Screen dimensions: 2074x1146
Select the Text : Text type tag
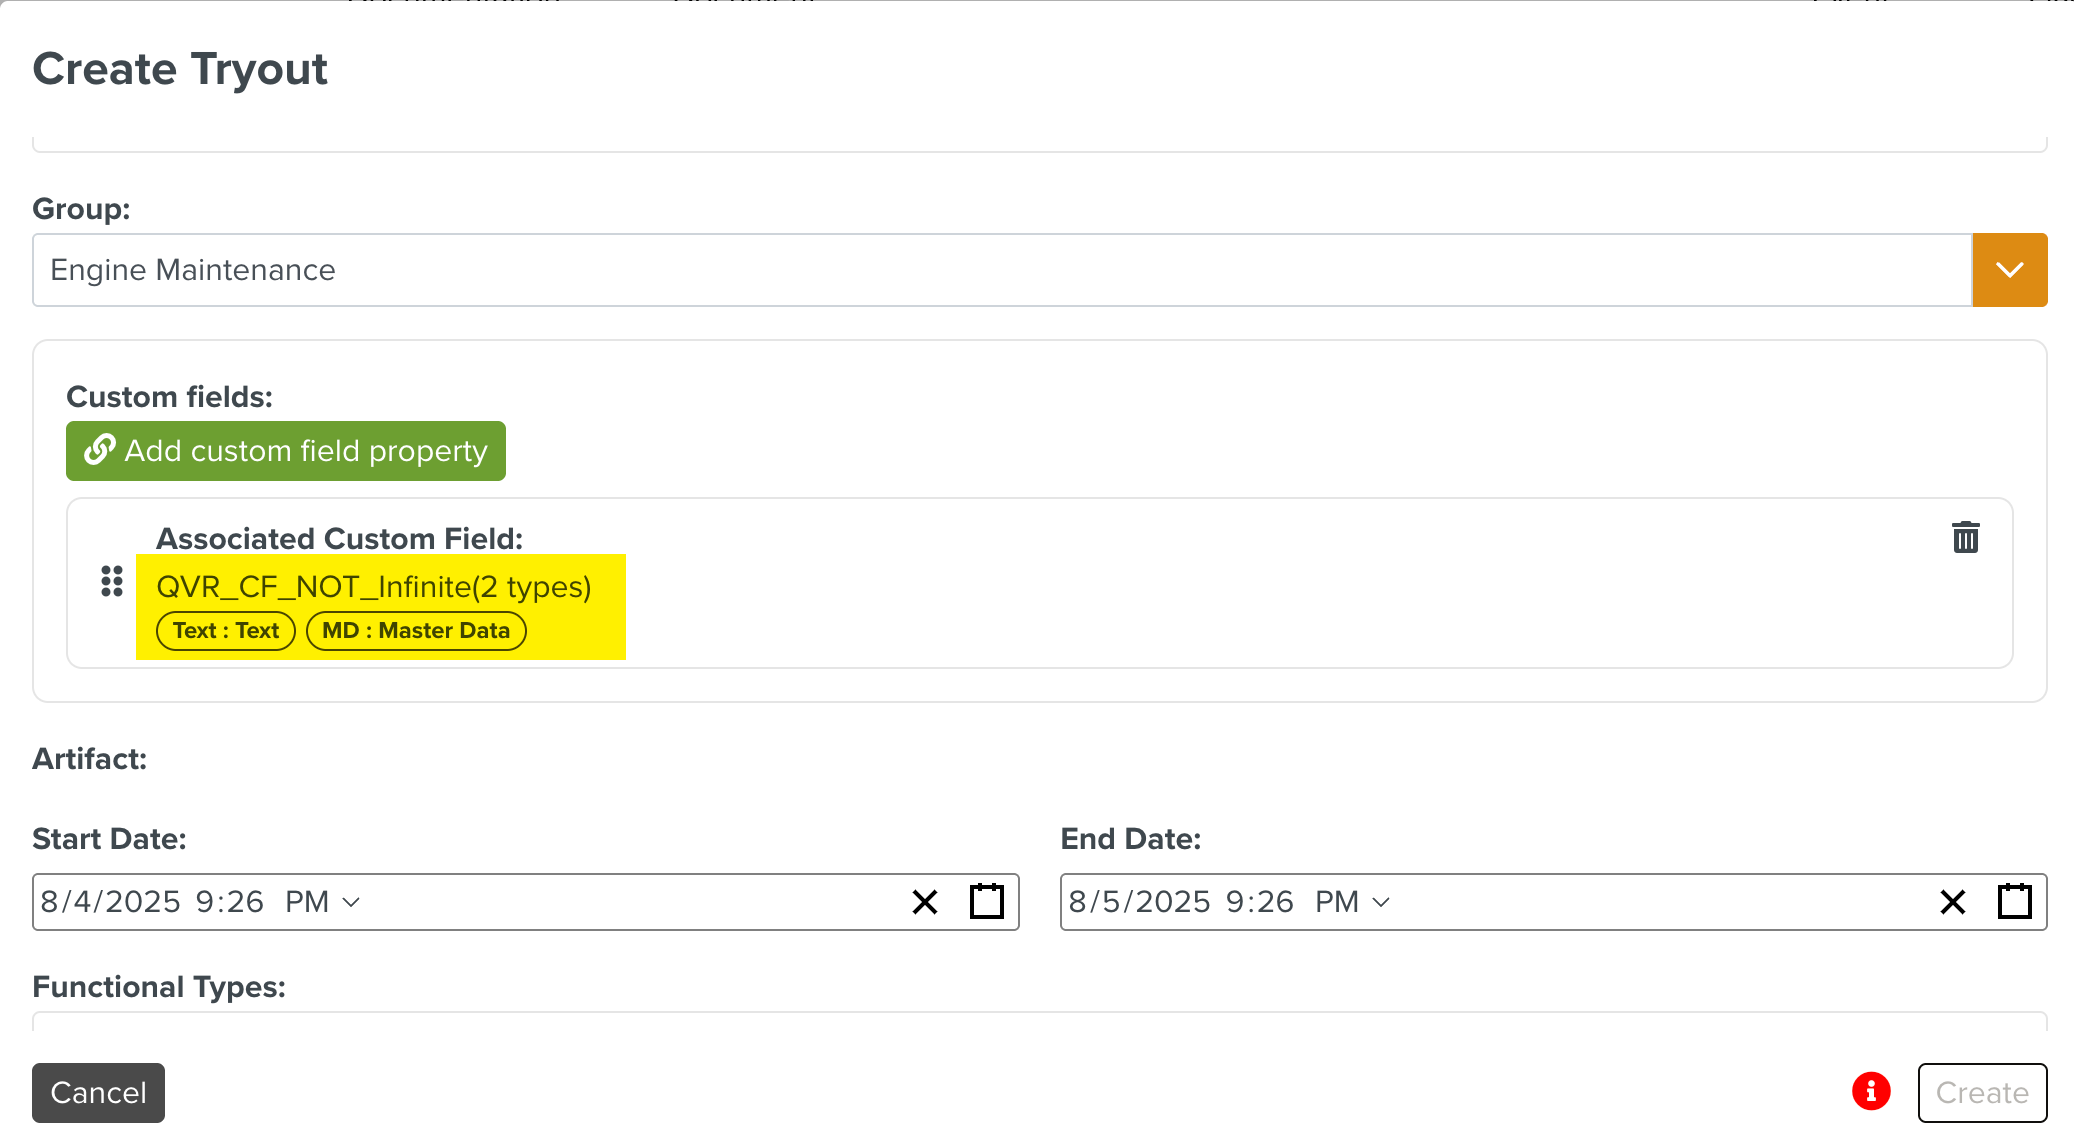226,631
